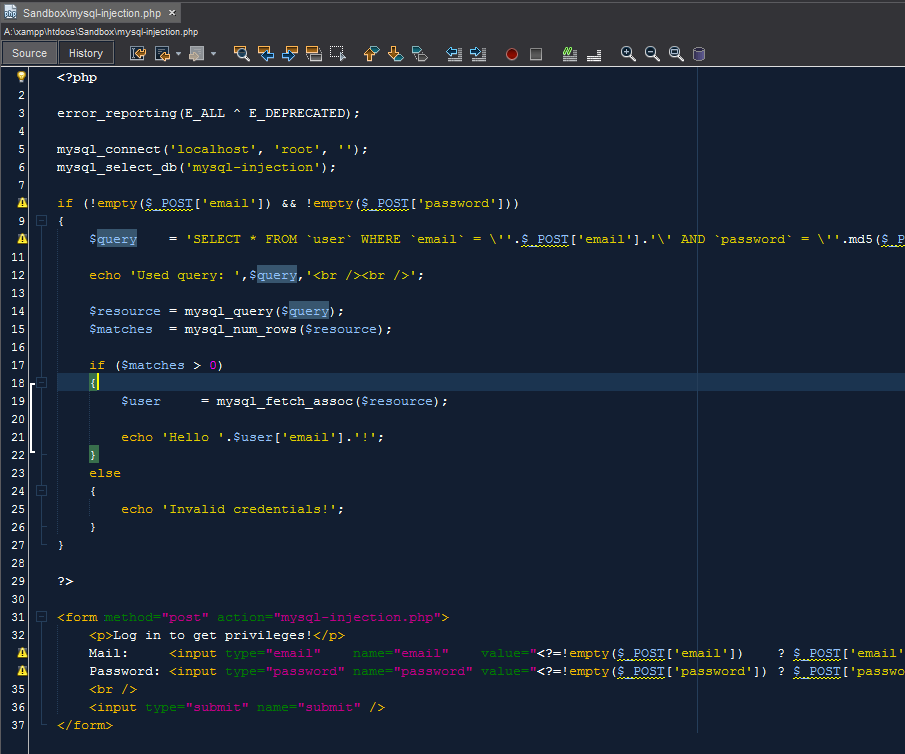Click the Find Next Occurrence icon
Viewport: 905px width, 754px height.
point(289,54)
